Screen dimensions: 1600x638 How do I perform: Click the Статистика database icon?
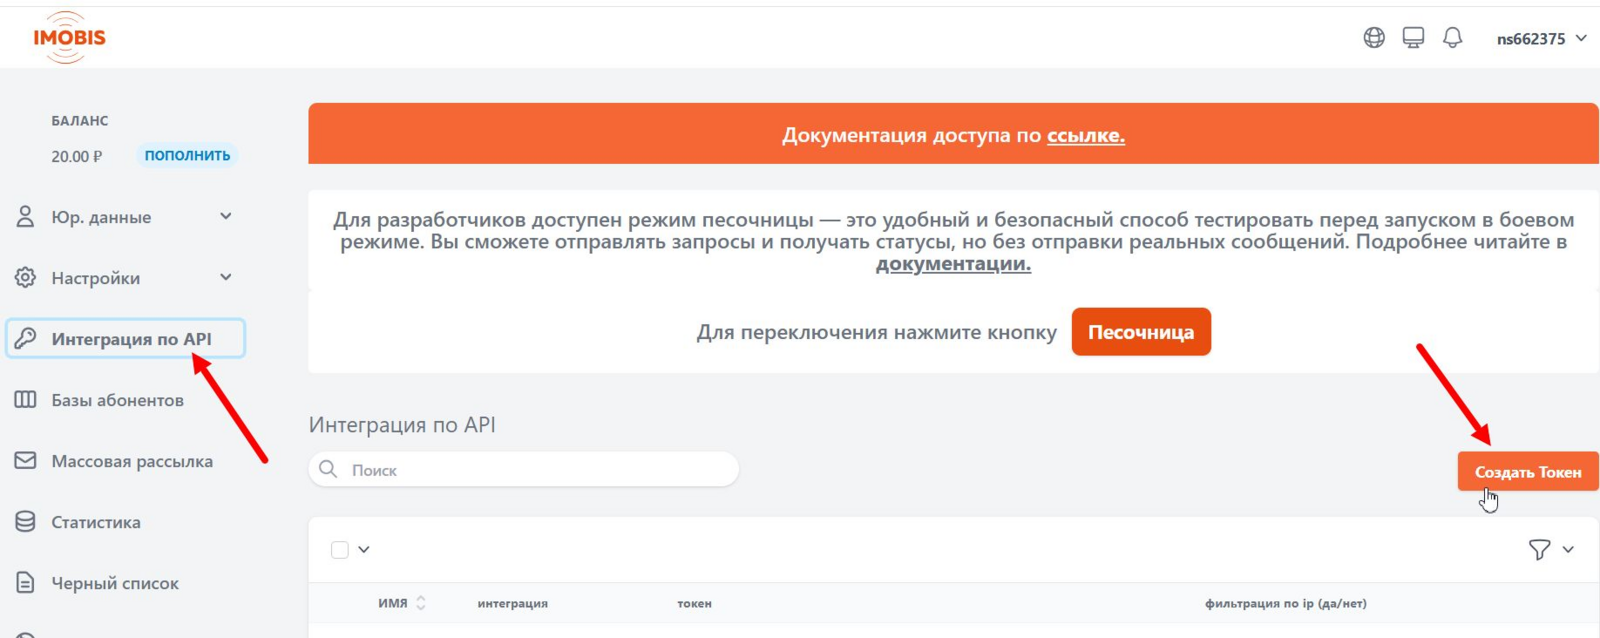25,522
